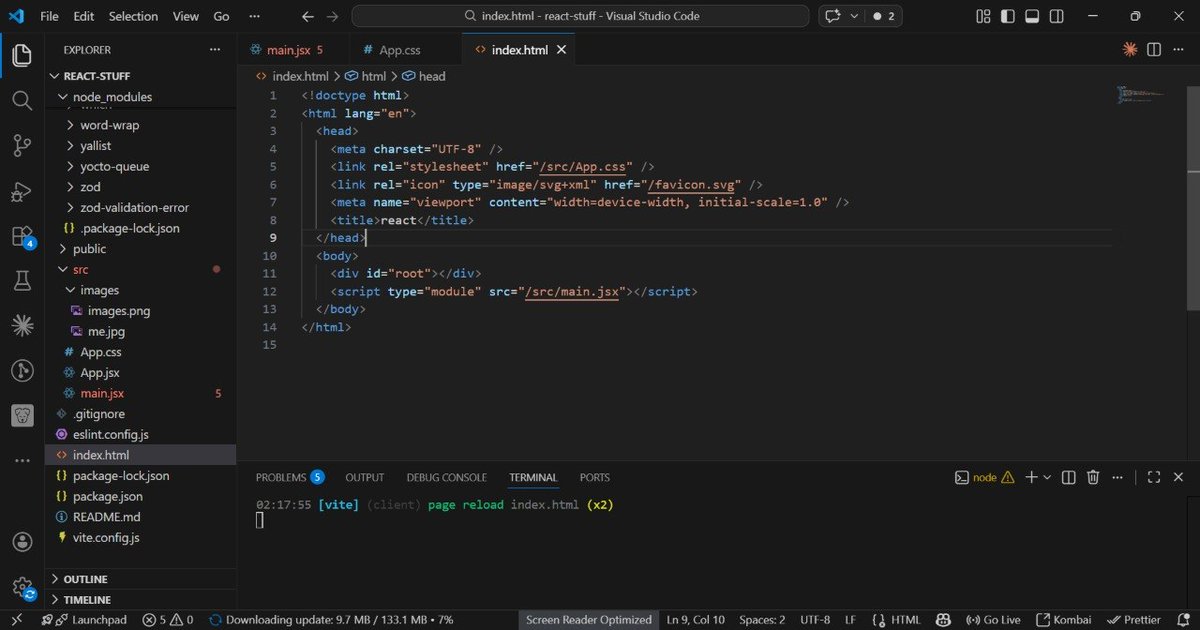Open the new terminal launch profile dropdown

pyautogui.click(x=1047, y=478)
